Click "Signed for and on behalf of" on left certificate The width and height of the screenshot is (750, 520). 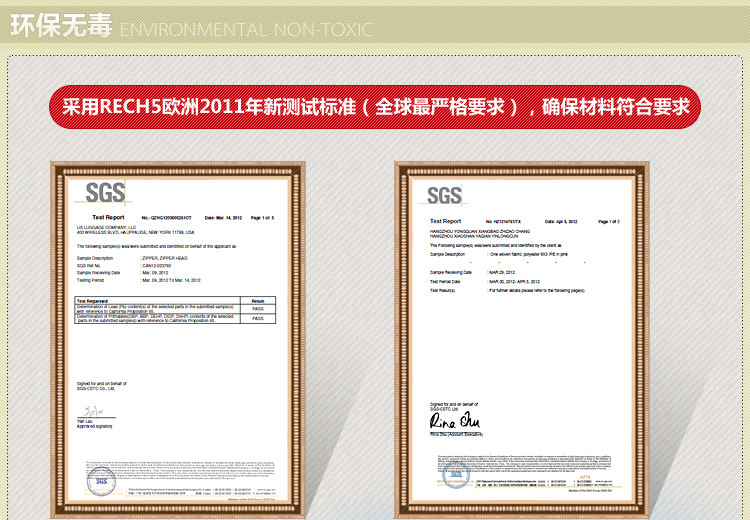102,384
